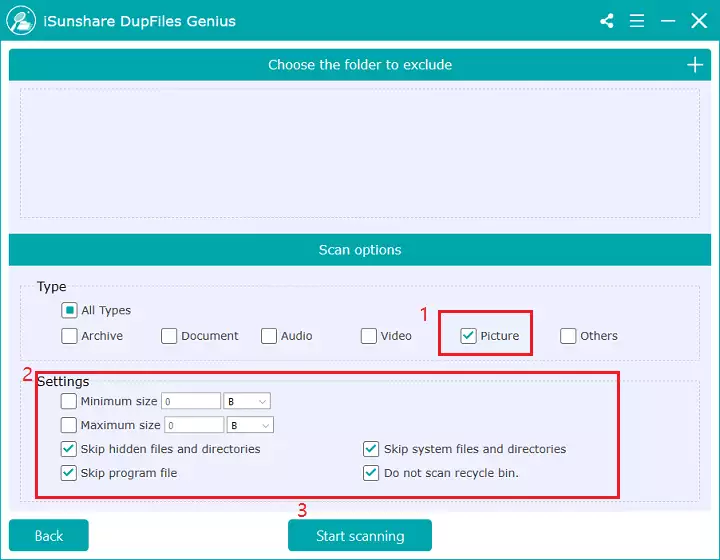Click the Minimum size value field

coord(191,401)
